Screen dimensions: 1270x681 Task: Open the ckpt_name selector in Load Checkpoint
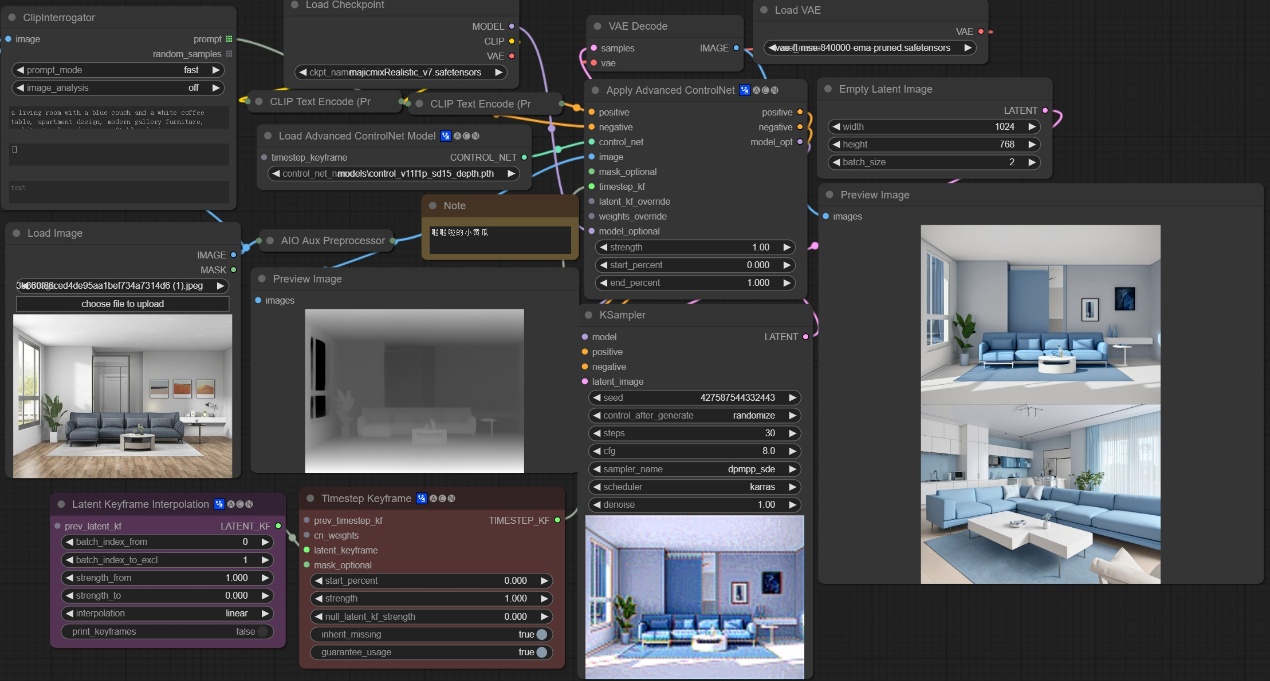(x=402, y=72)
